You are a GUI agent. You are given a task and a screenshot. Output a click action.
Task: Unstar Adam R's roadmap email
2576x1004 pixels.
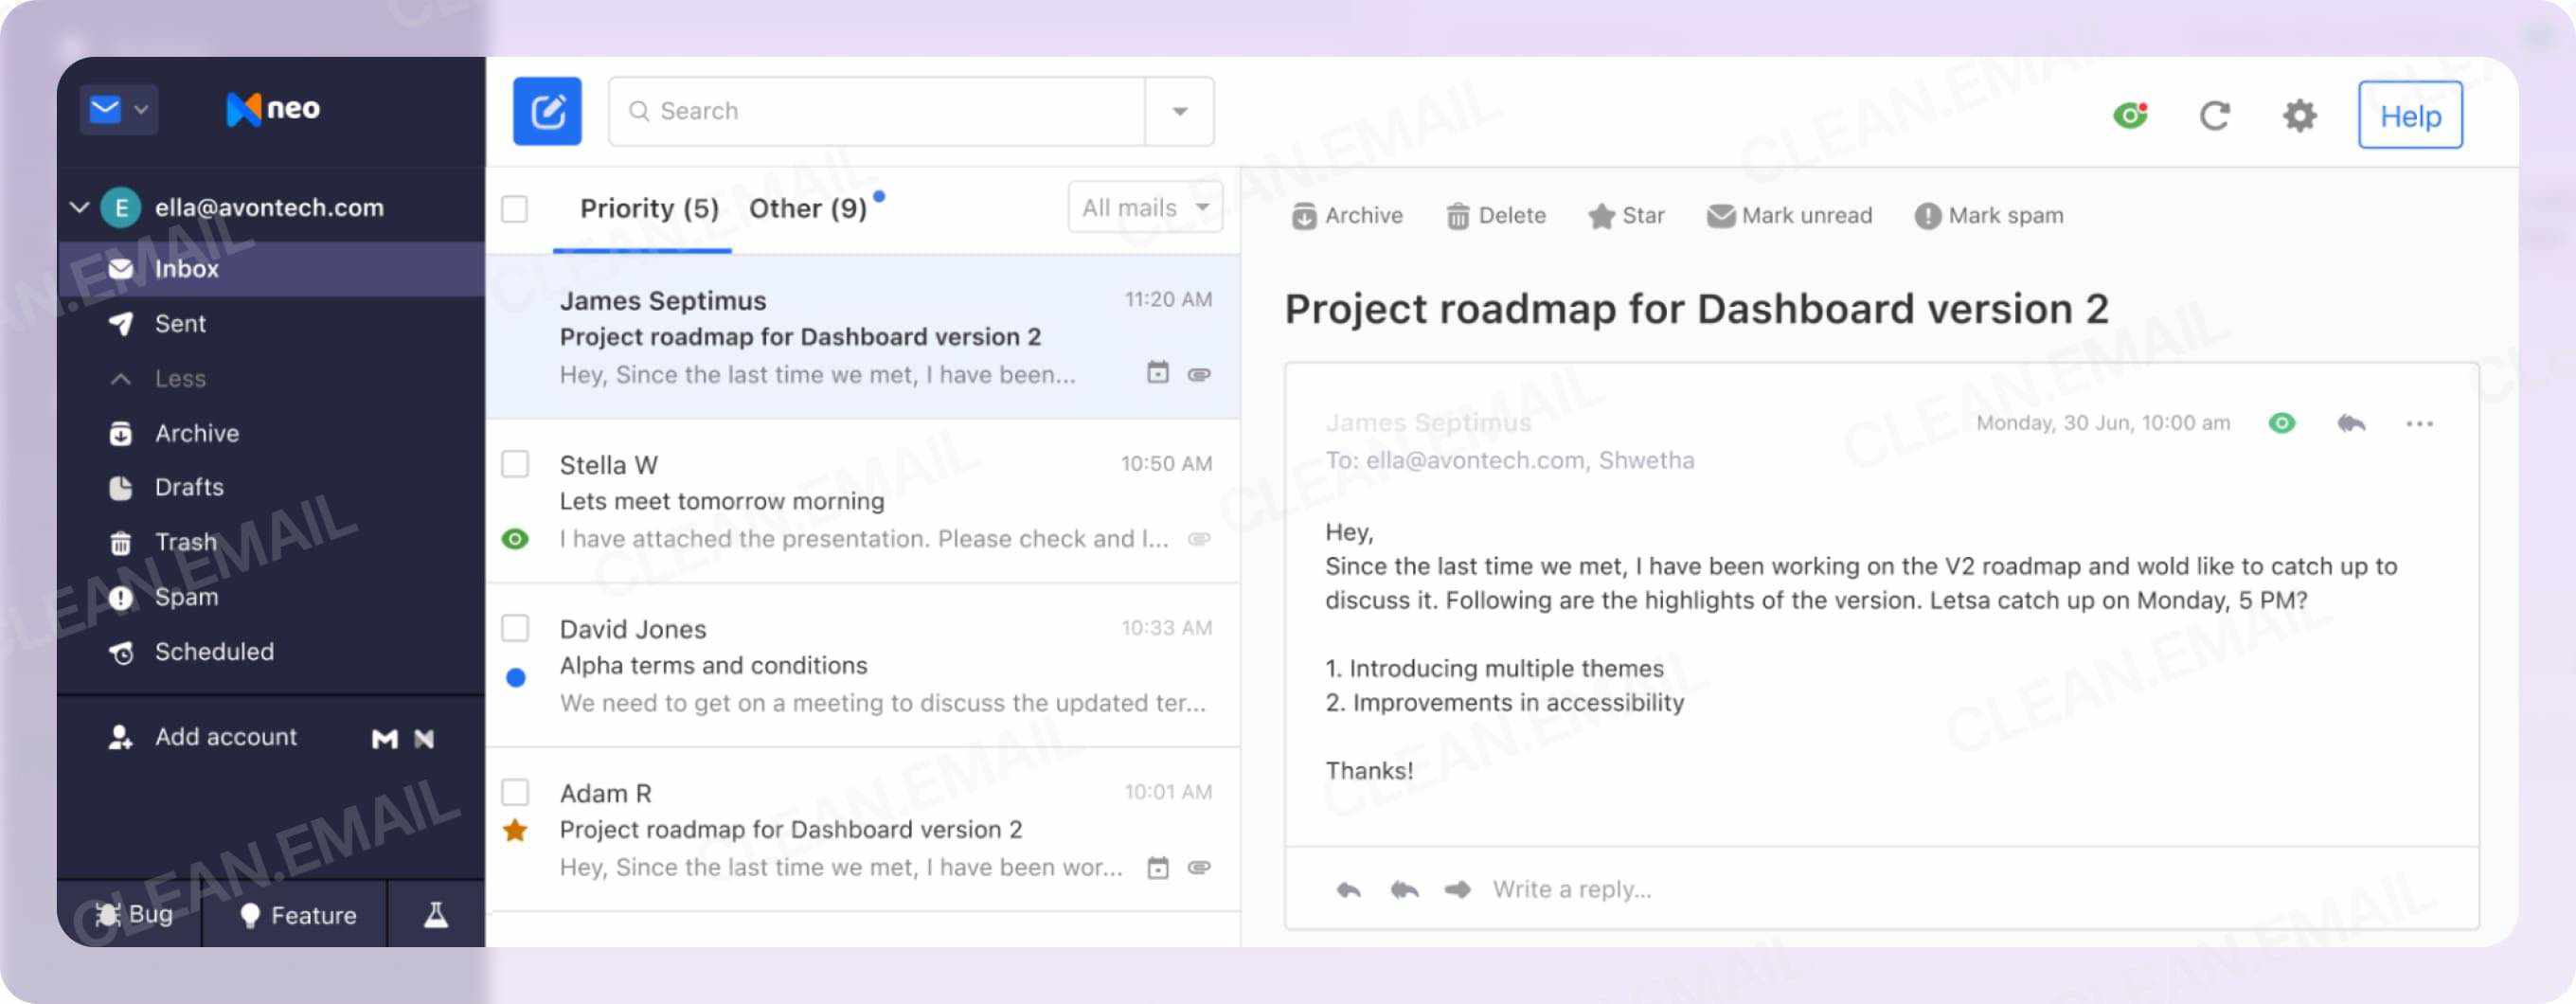[516, 830]
